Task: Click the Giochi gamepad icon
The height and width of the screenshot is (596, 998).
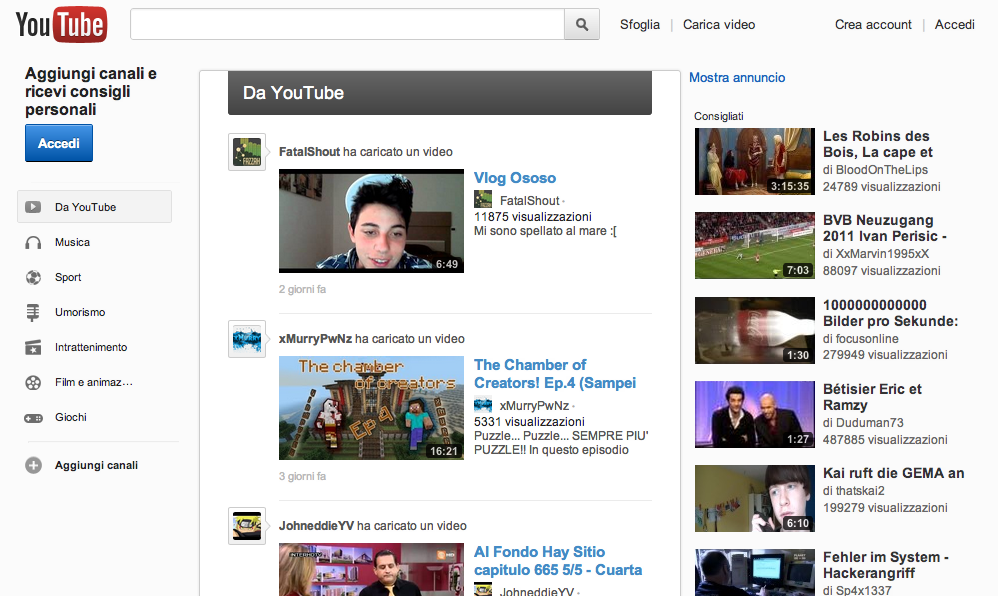Action: [x=33, y=418]
